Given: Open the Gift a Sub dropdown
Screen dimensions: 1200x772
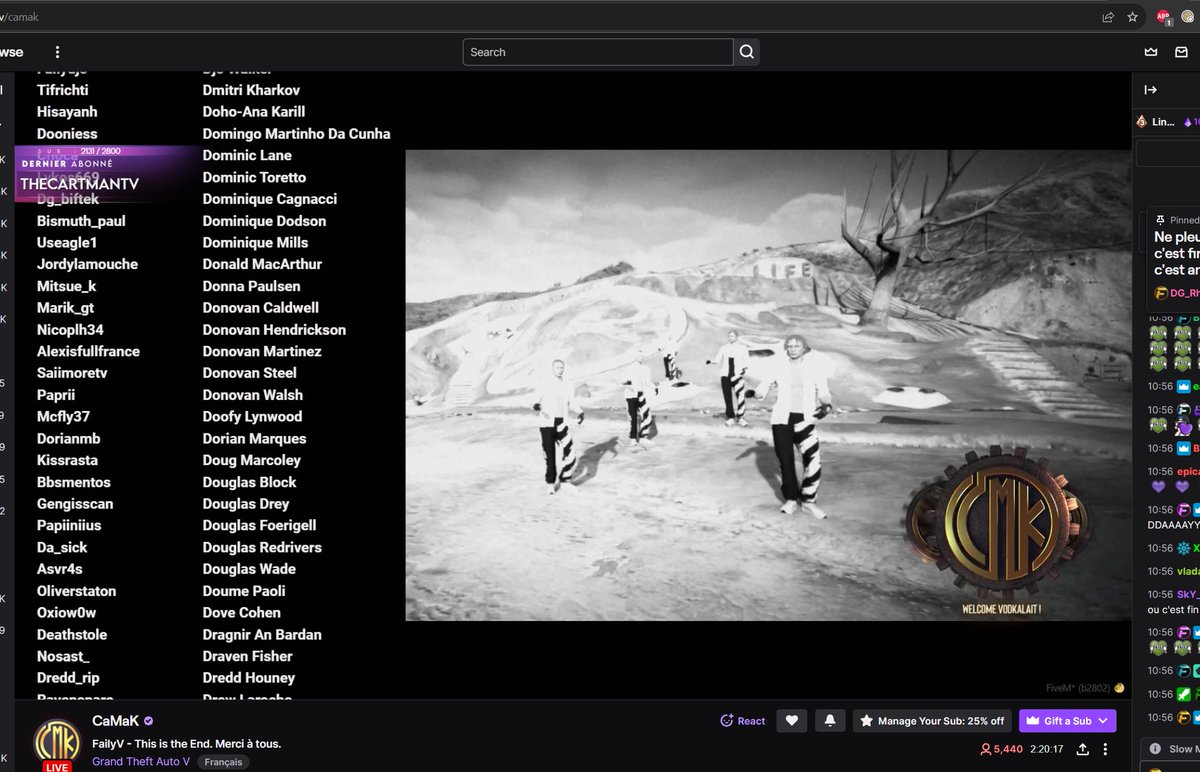Looking at the screenshot, I should tap(1067, 720).
